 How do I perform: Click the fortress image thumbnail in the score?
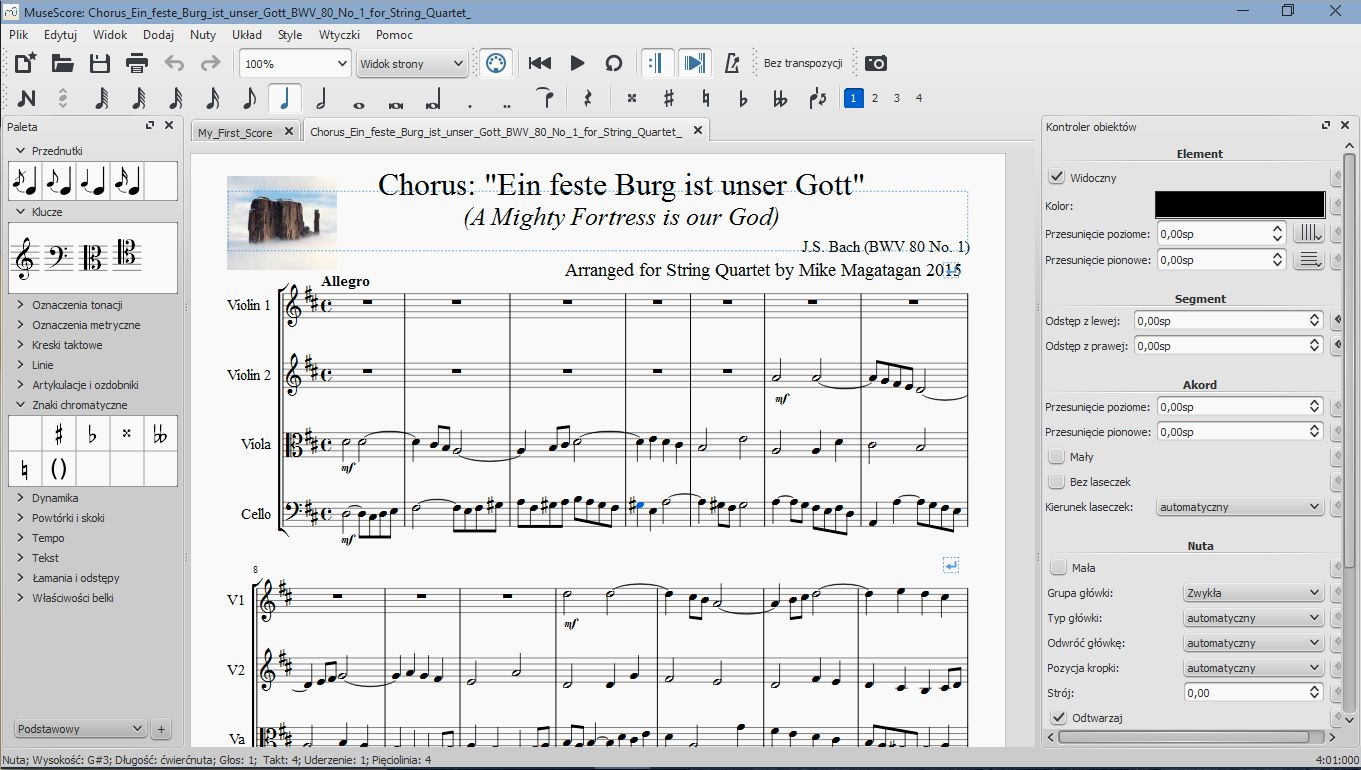[x=282, y=222]
